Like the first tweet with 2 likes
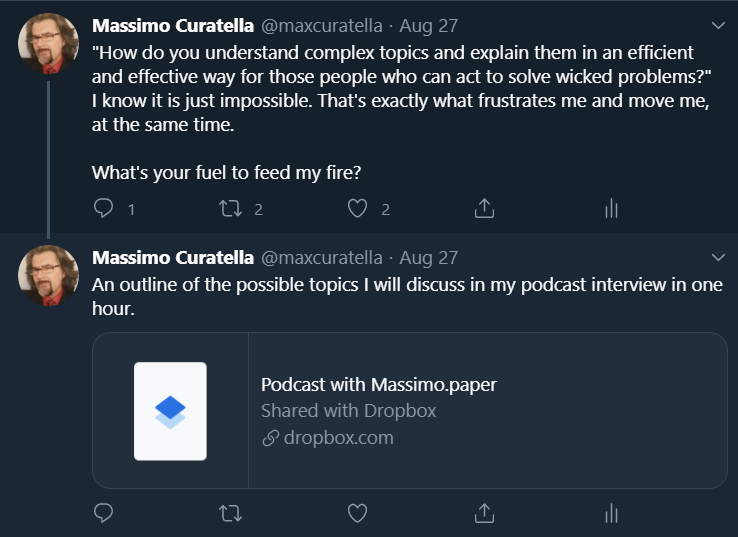738x537 pixels. pos(357,208)
